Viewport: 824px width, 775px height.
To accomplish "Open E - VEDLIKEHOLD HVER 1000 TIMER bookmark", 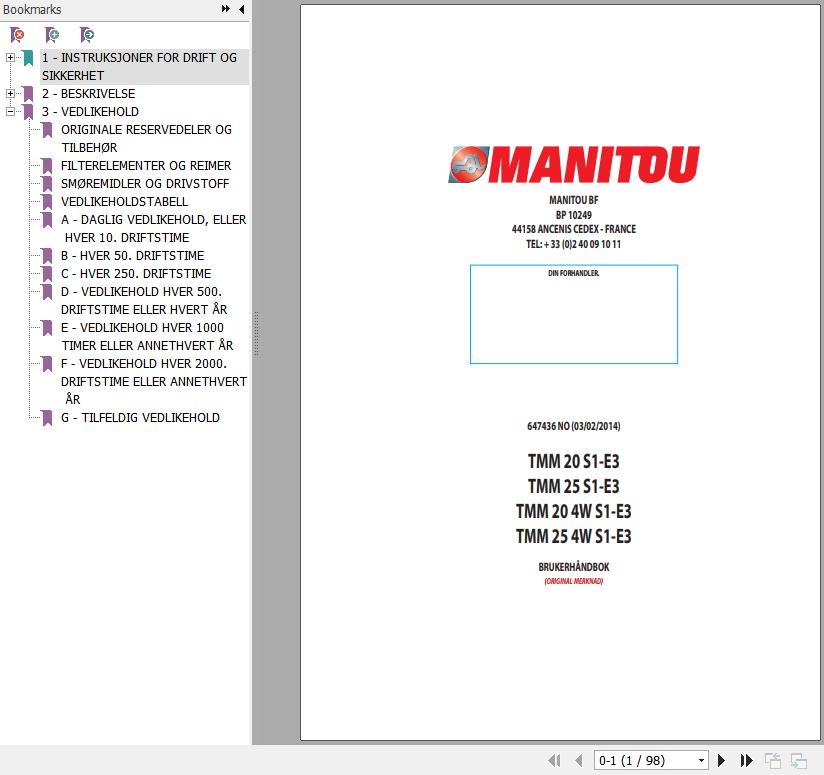I will 147,336.
